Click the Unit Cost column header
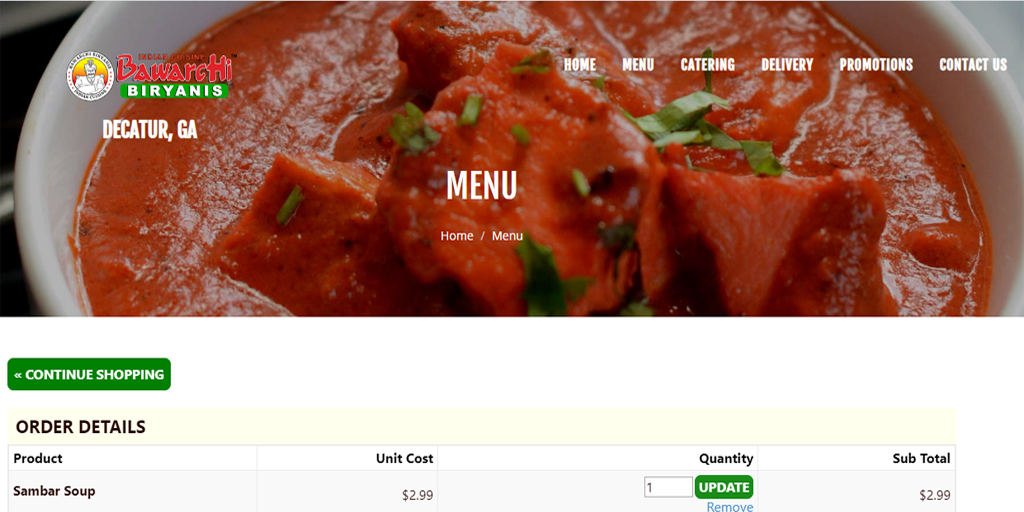Image resolution: width=1024 pixels, height=512 pixels. click(404, 458)
